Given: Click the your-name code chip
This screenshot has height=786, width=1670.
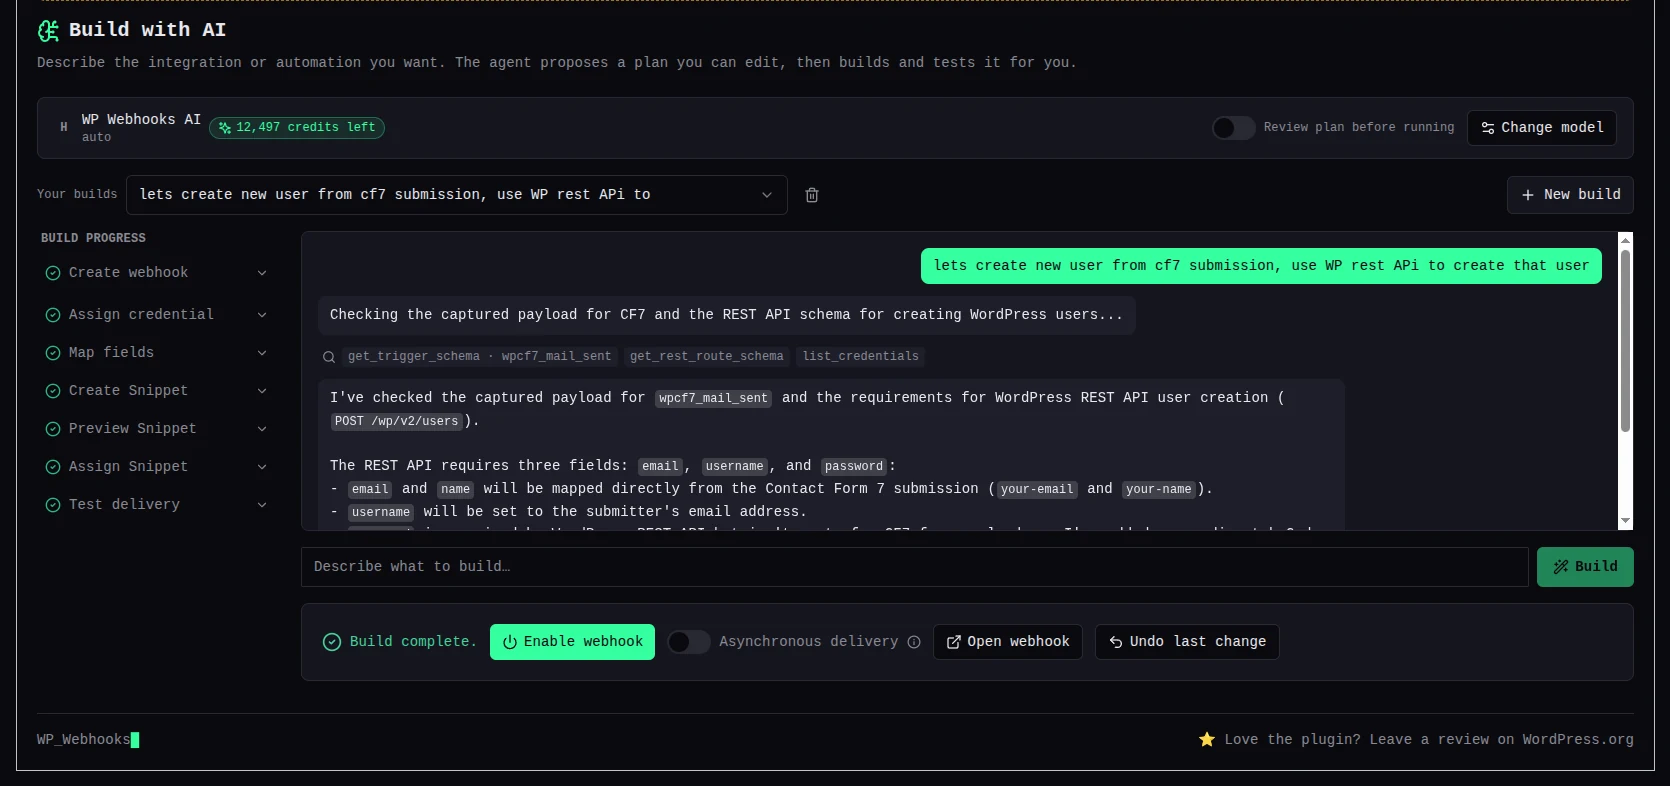Looking at the screenshot, I should 1158,490.
